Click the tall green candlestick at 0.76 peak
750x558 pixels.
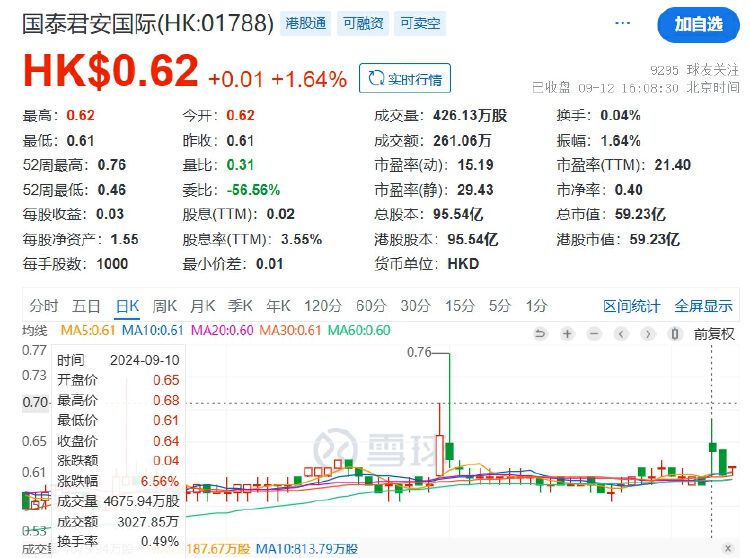point(450,411)
